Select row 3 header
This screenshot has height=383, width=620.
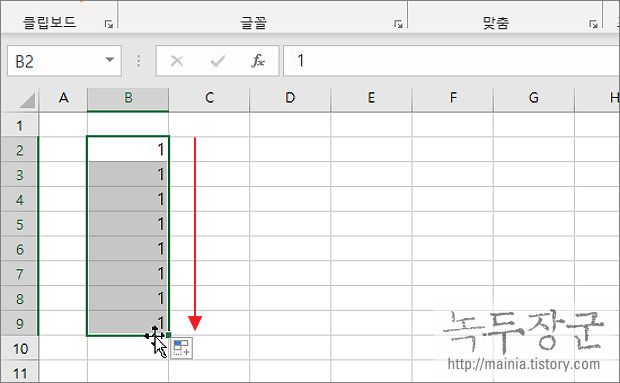[x=19, y=174]
